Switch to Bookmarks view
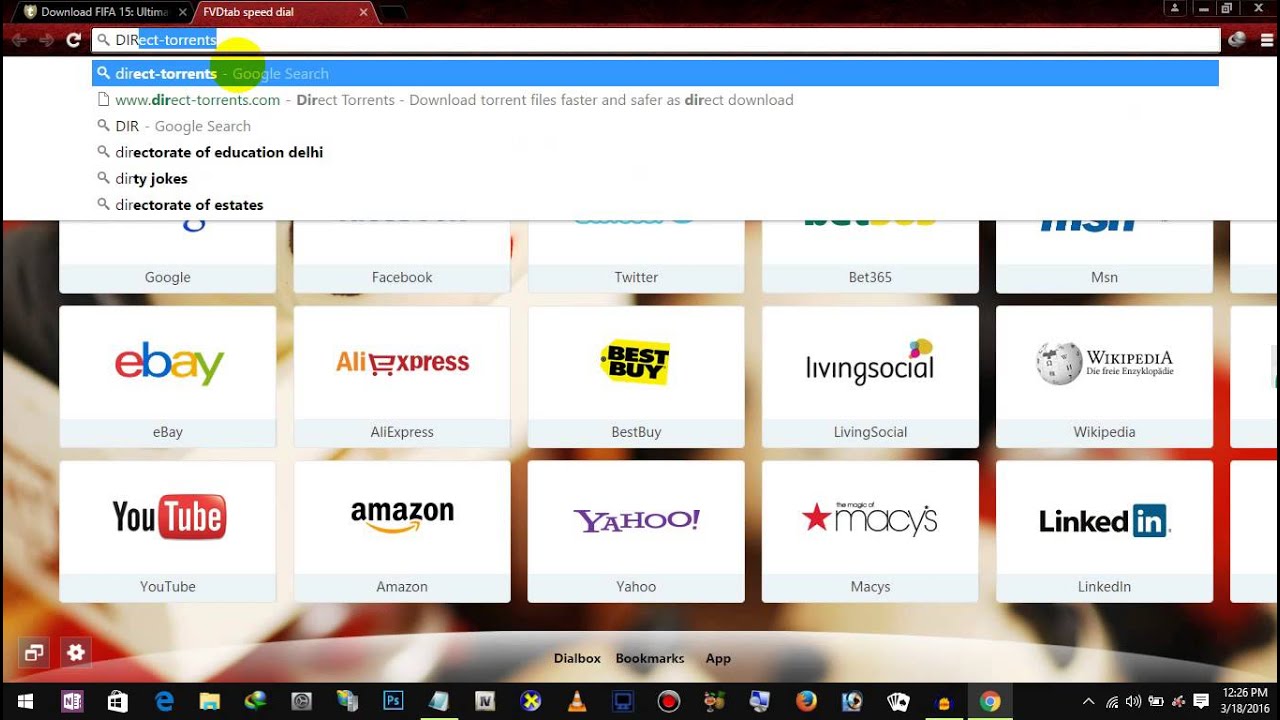This screenshot has width=1280, height=720. (650, 658)
